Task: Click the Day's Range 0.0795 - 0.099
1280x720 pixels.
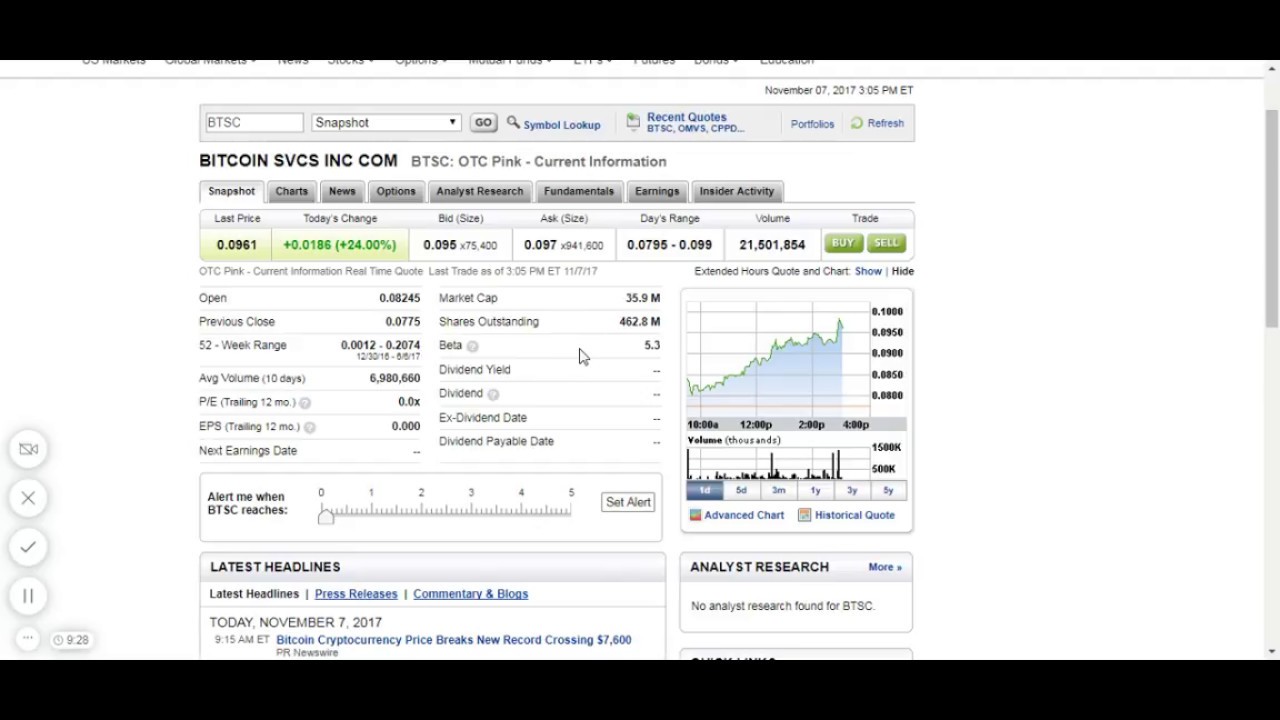Action: click(669, 245)
